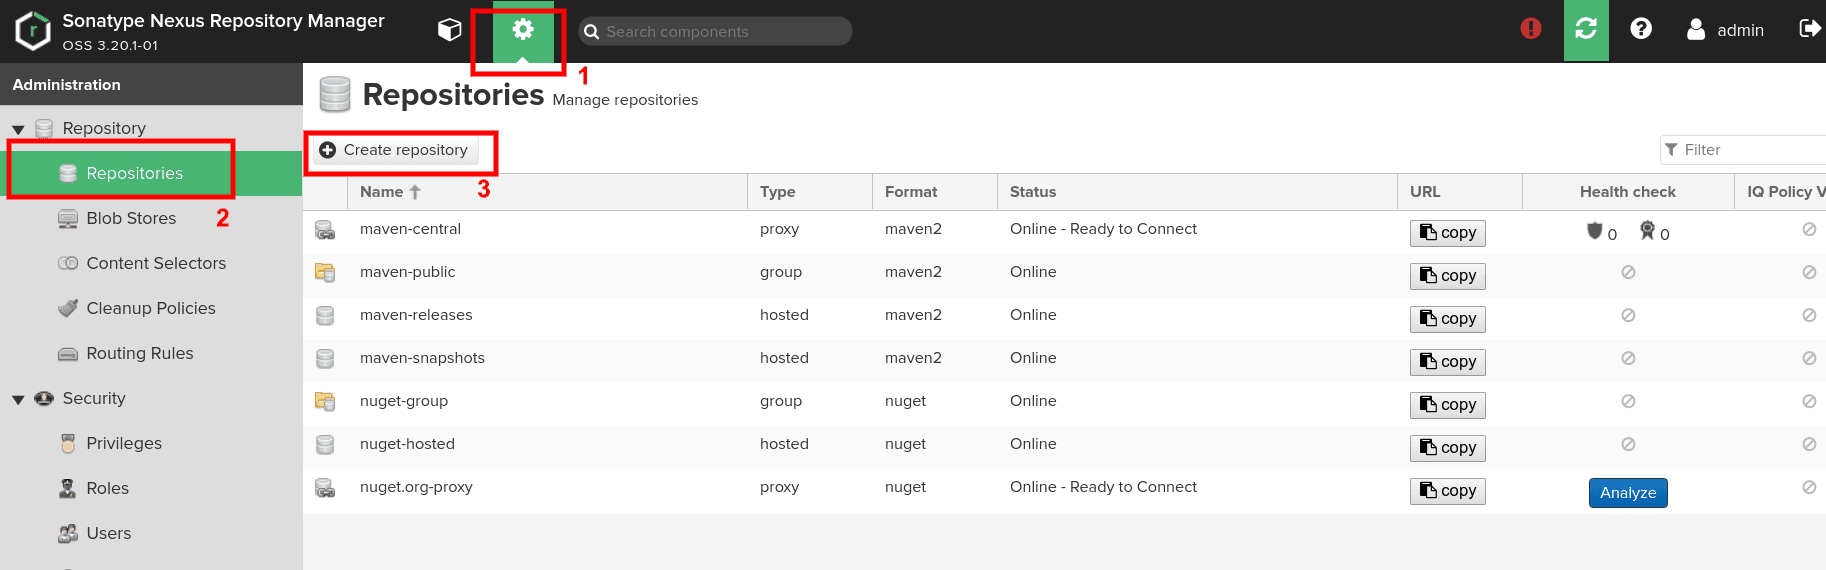Copy the URL of nuget-group
Image resolution: width=1826 pixels, height=570 pixels.
[1448, 405]
